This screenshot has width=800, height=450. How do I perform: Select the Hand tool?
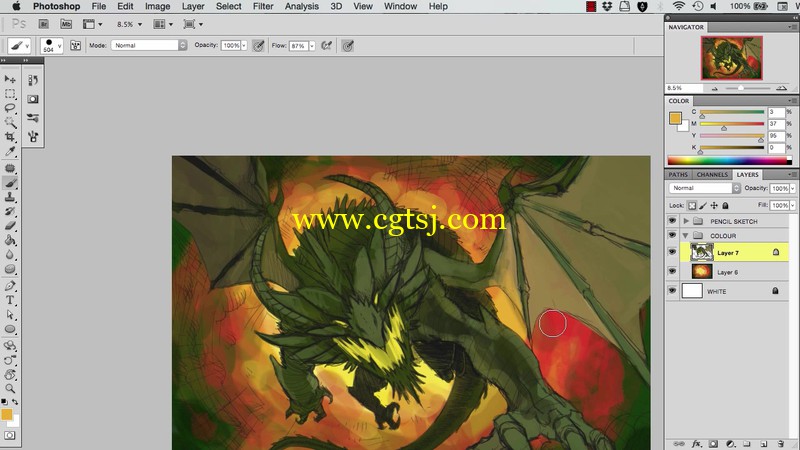[10, 374]
